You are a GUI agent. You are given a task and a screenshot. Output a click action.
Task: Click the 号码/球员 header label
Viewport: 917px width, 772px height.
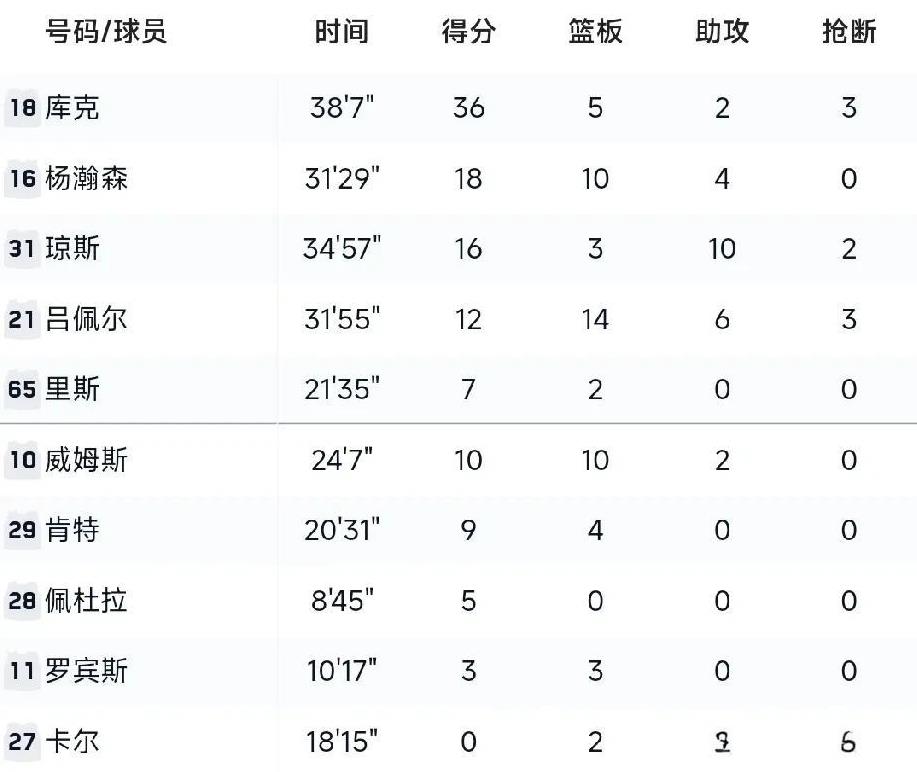(106, 32)
